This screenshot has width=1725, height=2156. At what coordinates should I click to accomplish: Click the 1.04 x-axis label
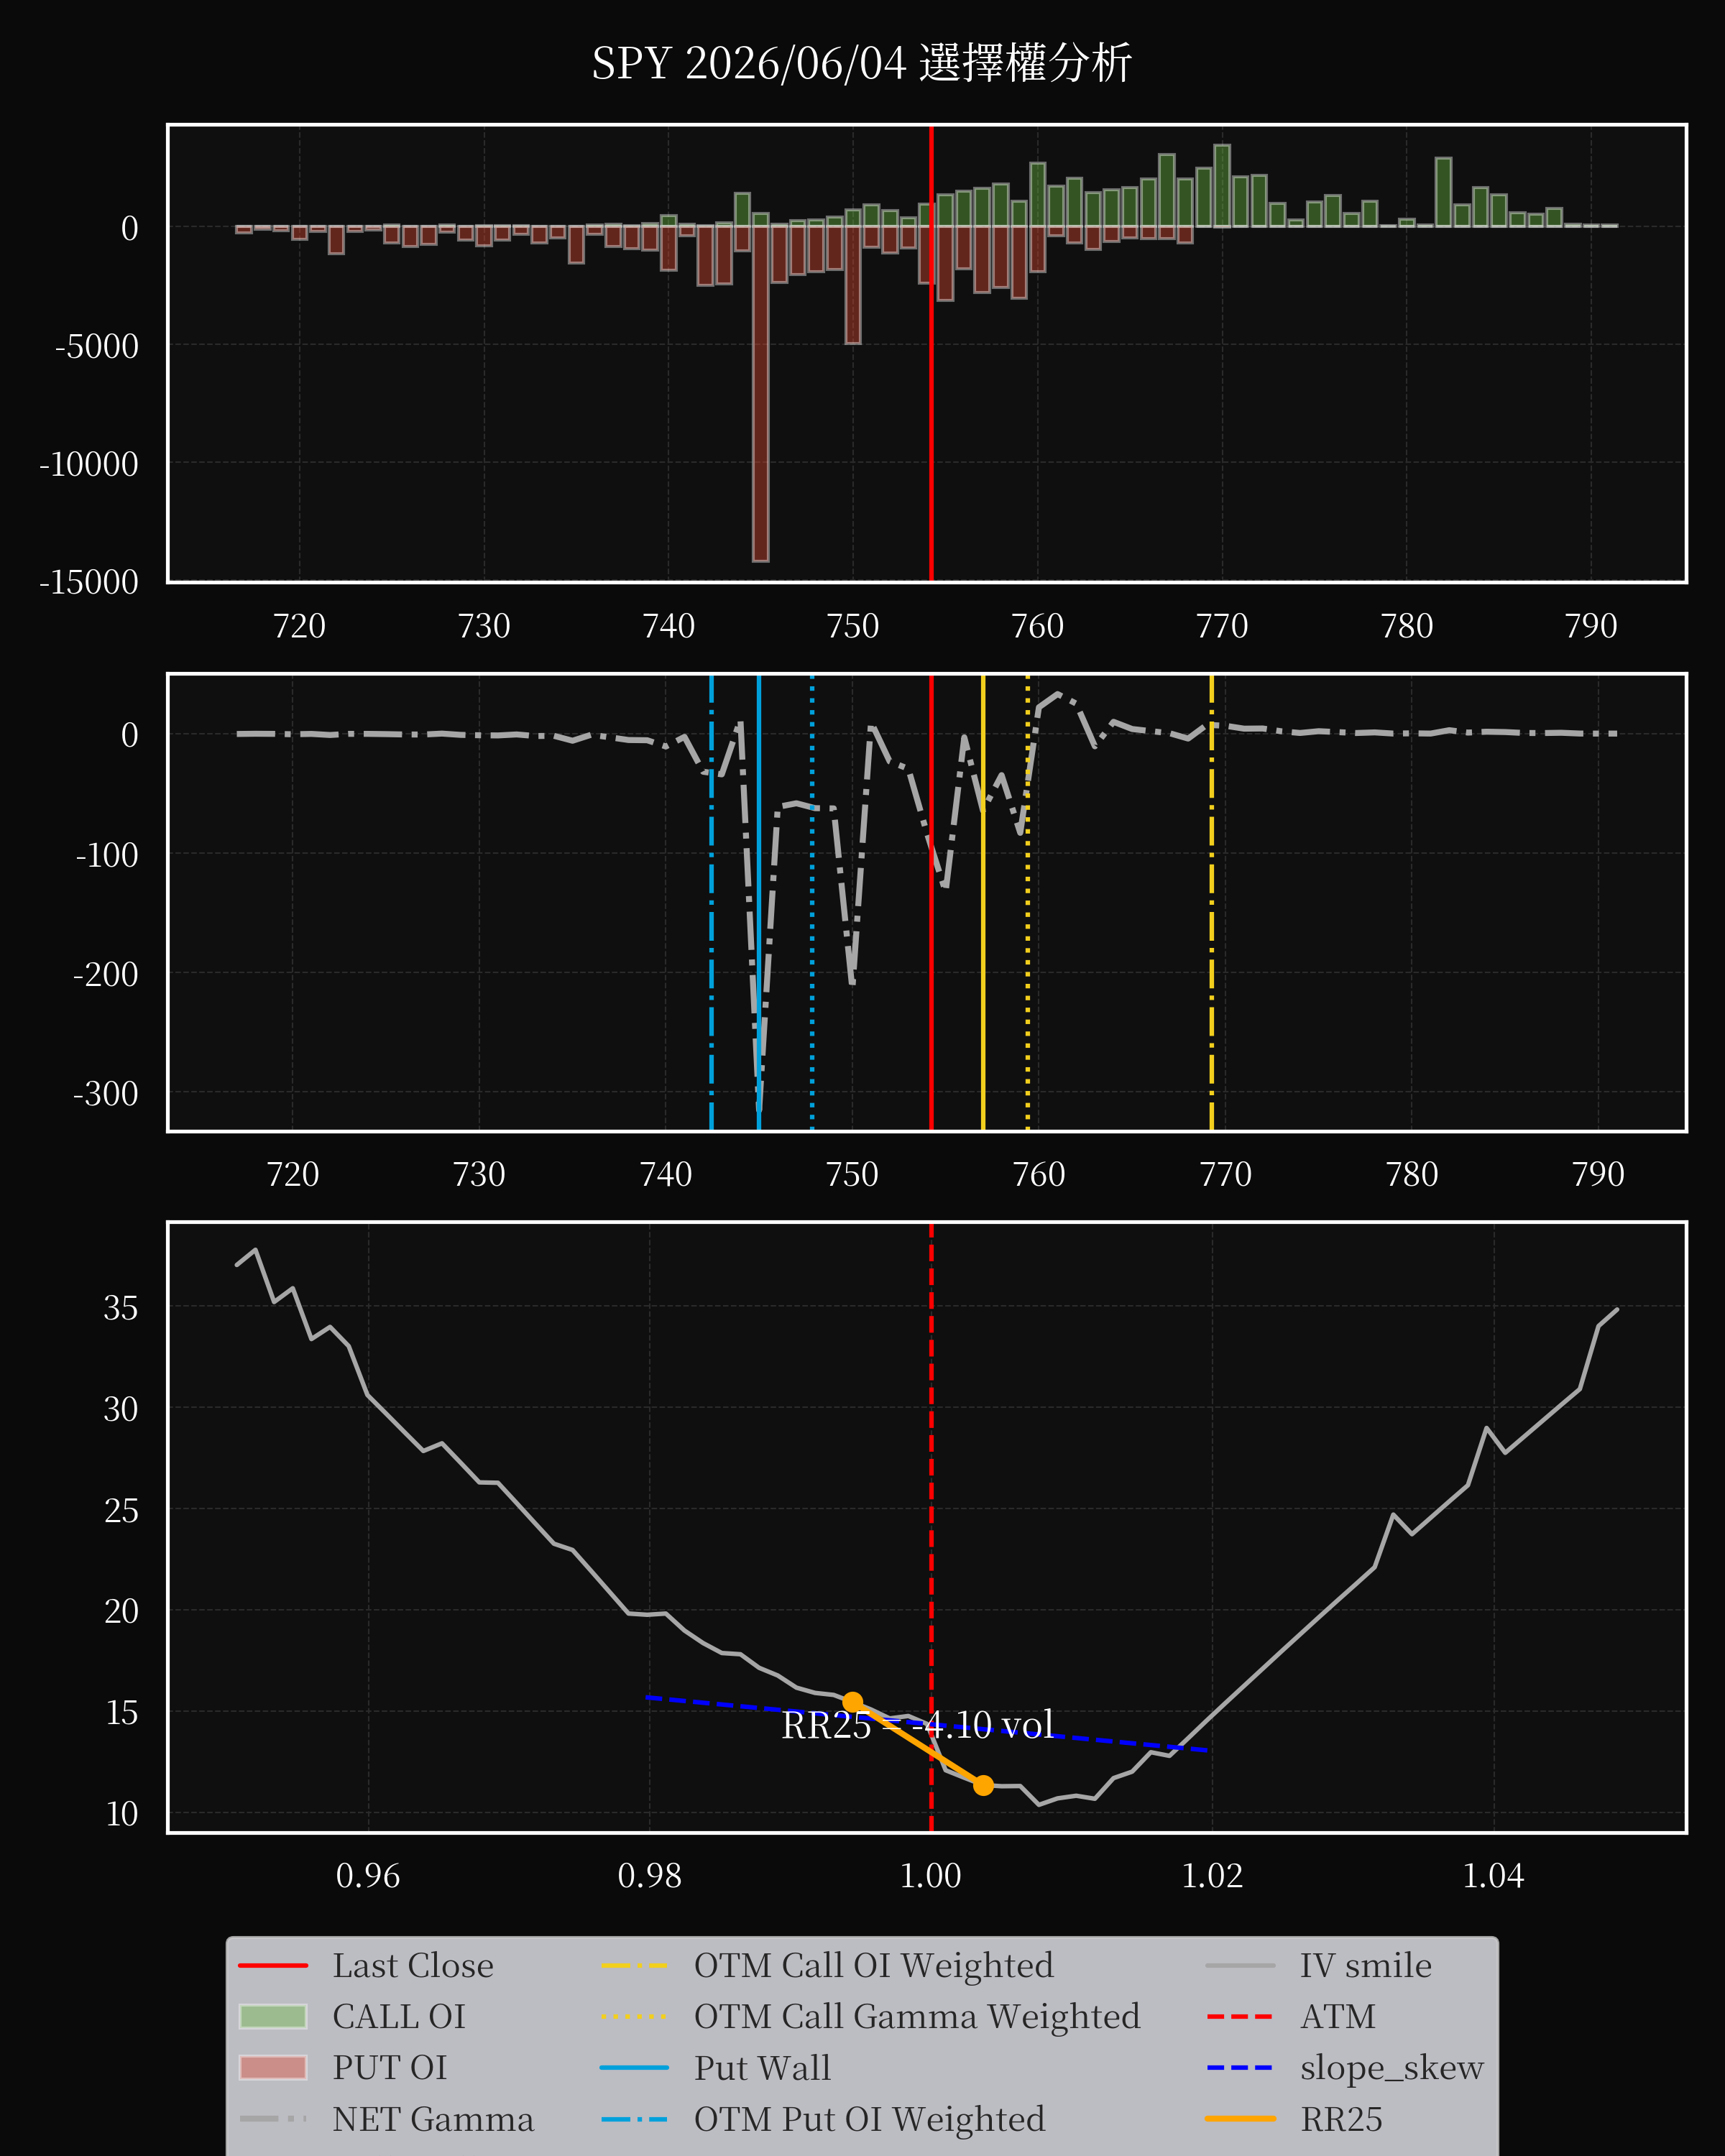point(1494,1876)
